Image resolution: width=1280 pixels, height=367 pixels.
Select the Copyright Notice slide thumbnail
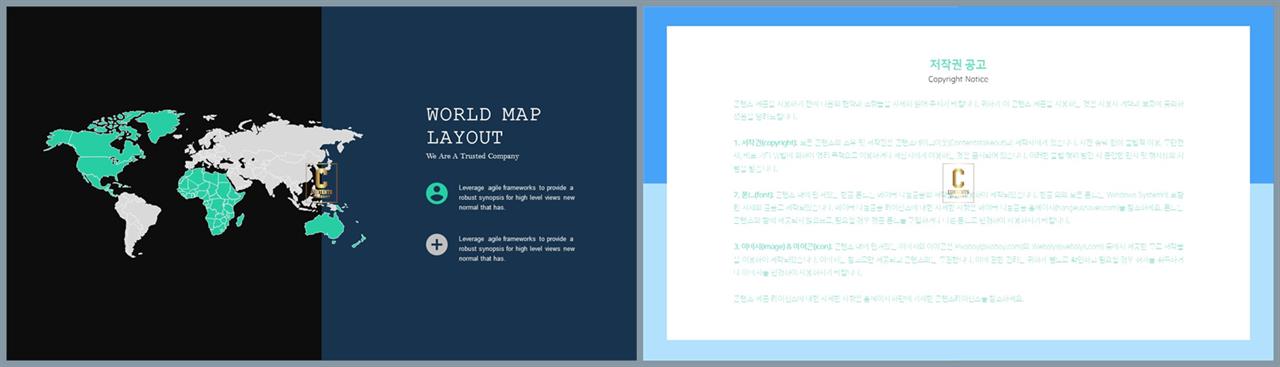pos(958,184)
